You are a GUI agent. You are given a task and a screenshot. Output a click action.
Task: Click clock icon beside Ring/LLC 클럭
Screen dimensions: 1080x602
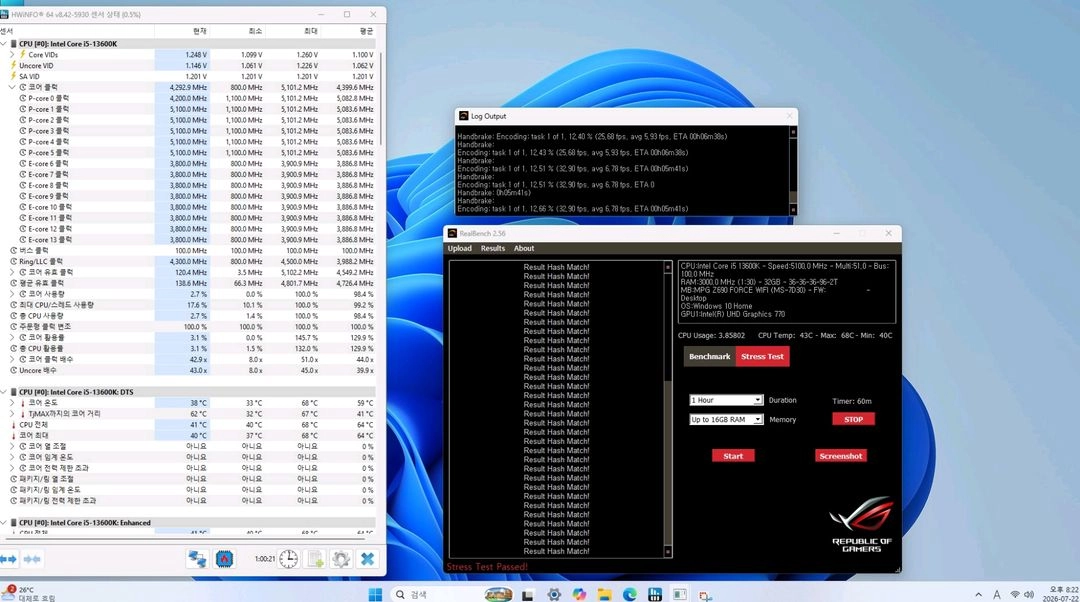click(x=13, y=262)
